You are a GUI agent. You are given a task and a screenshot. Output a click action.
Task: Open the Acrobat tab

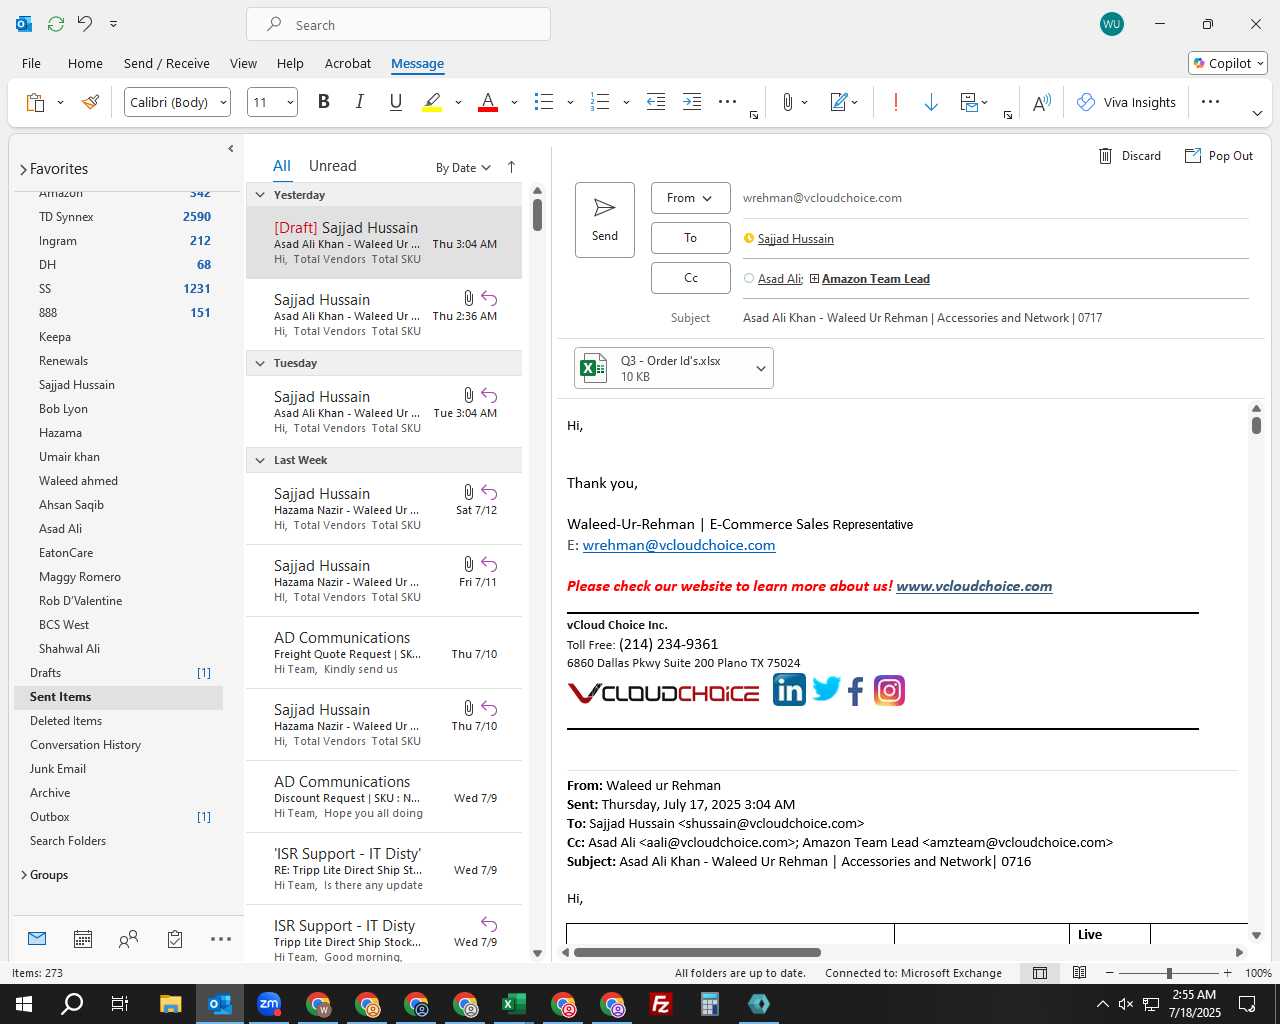pyautogui.click(x=348, y=63)
